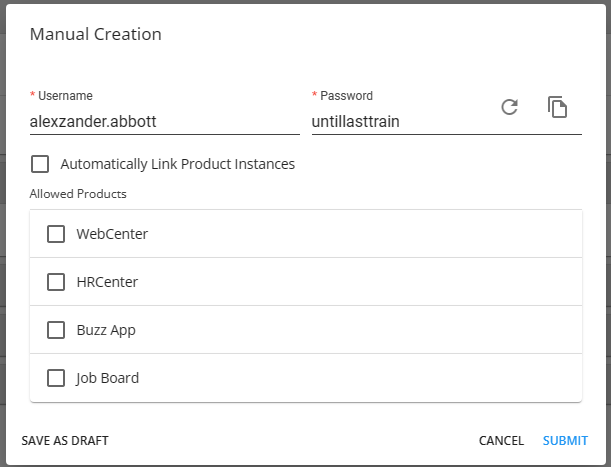Tick the WebCenter checkbox

click(56, 234)
